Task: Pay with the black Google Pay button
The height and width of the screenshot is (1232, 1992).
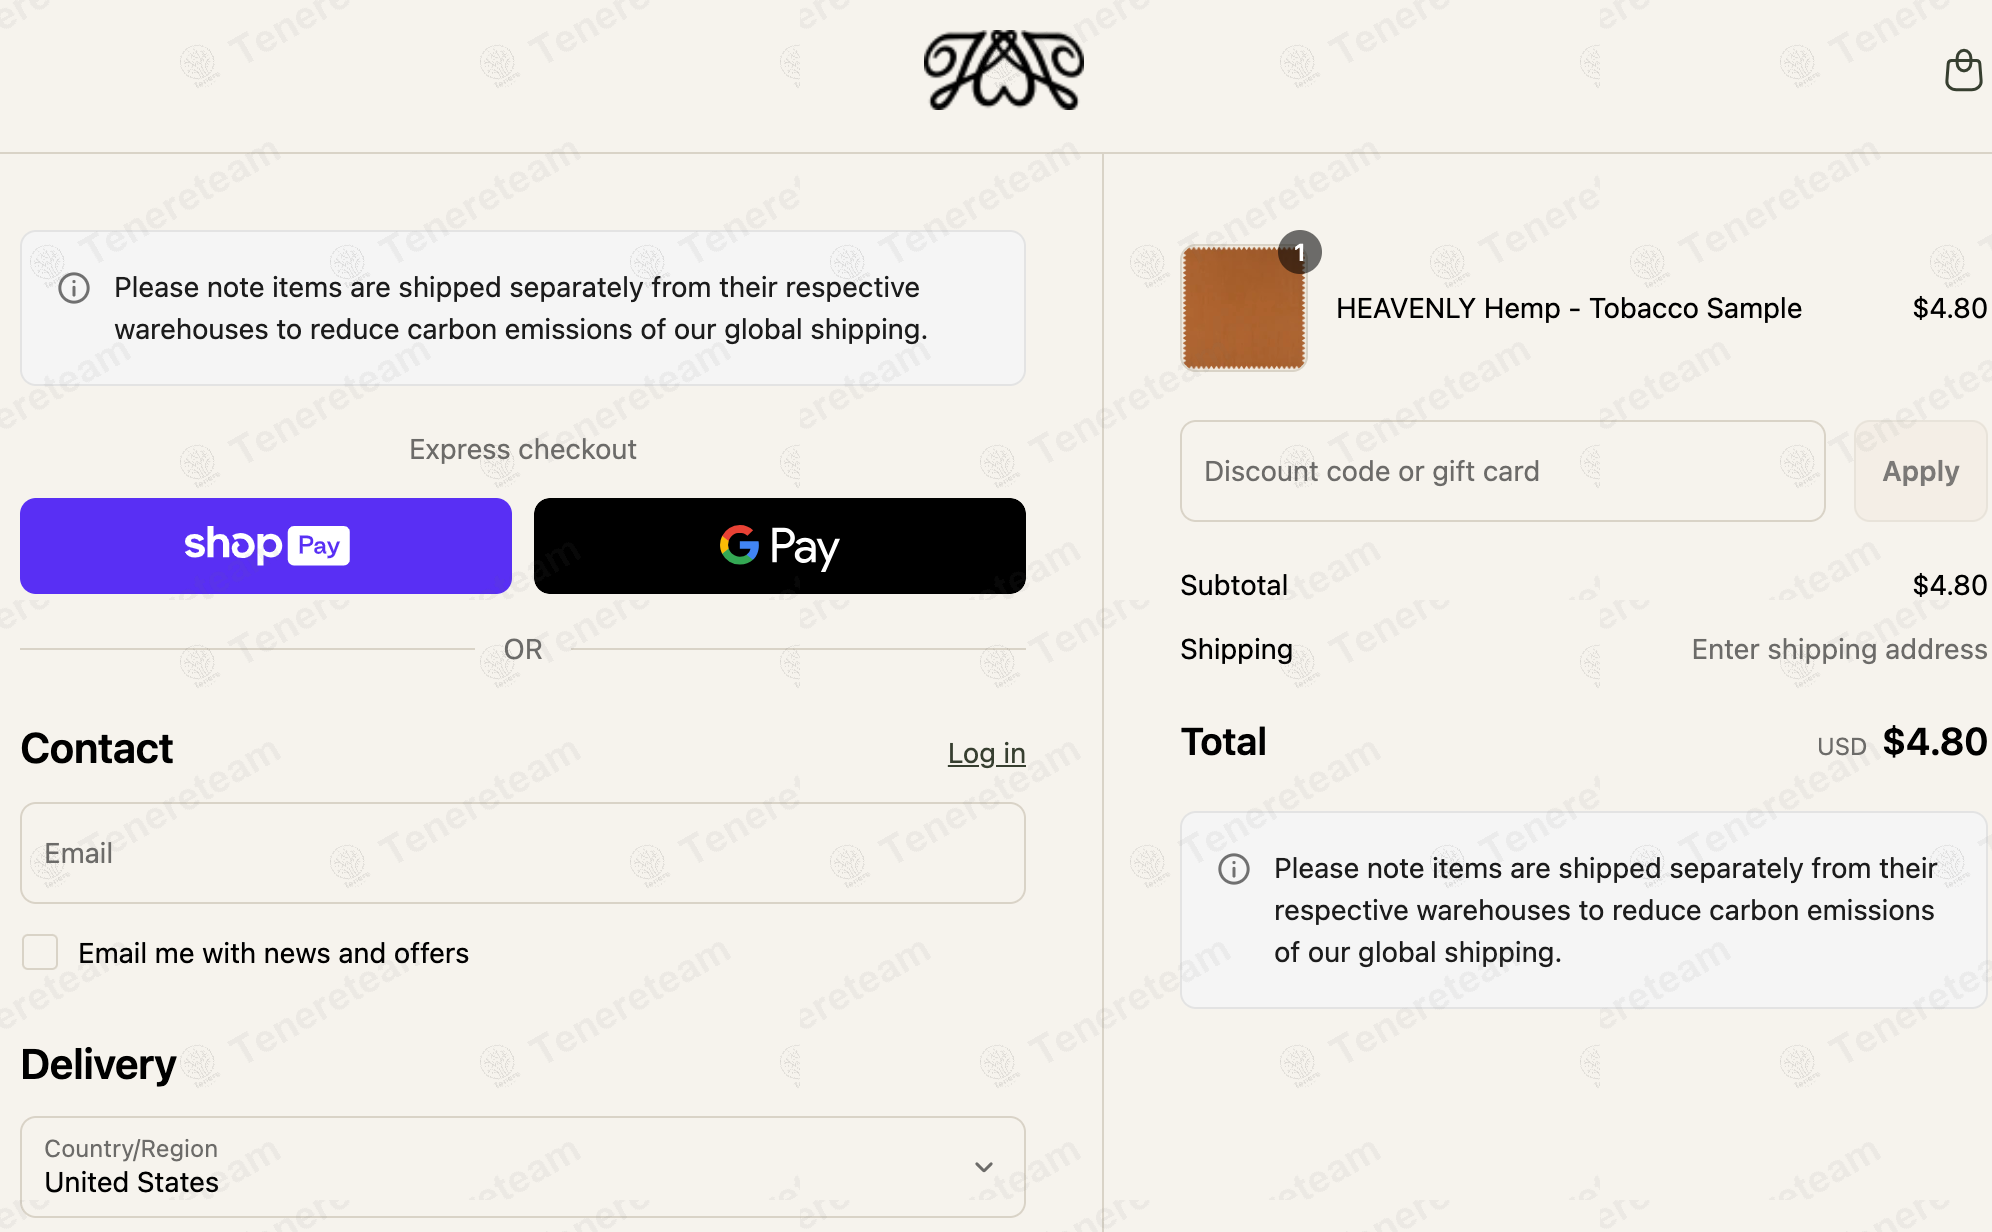Action: coord(780,546)
